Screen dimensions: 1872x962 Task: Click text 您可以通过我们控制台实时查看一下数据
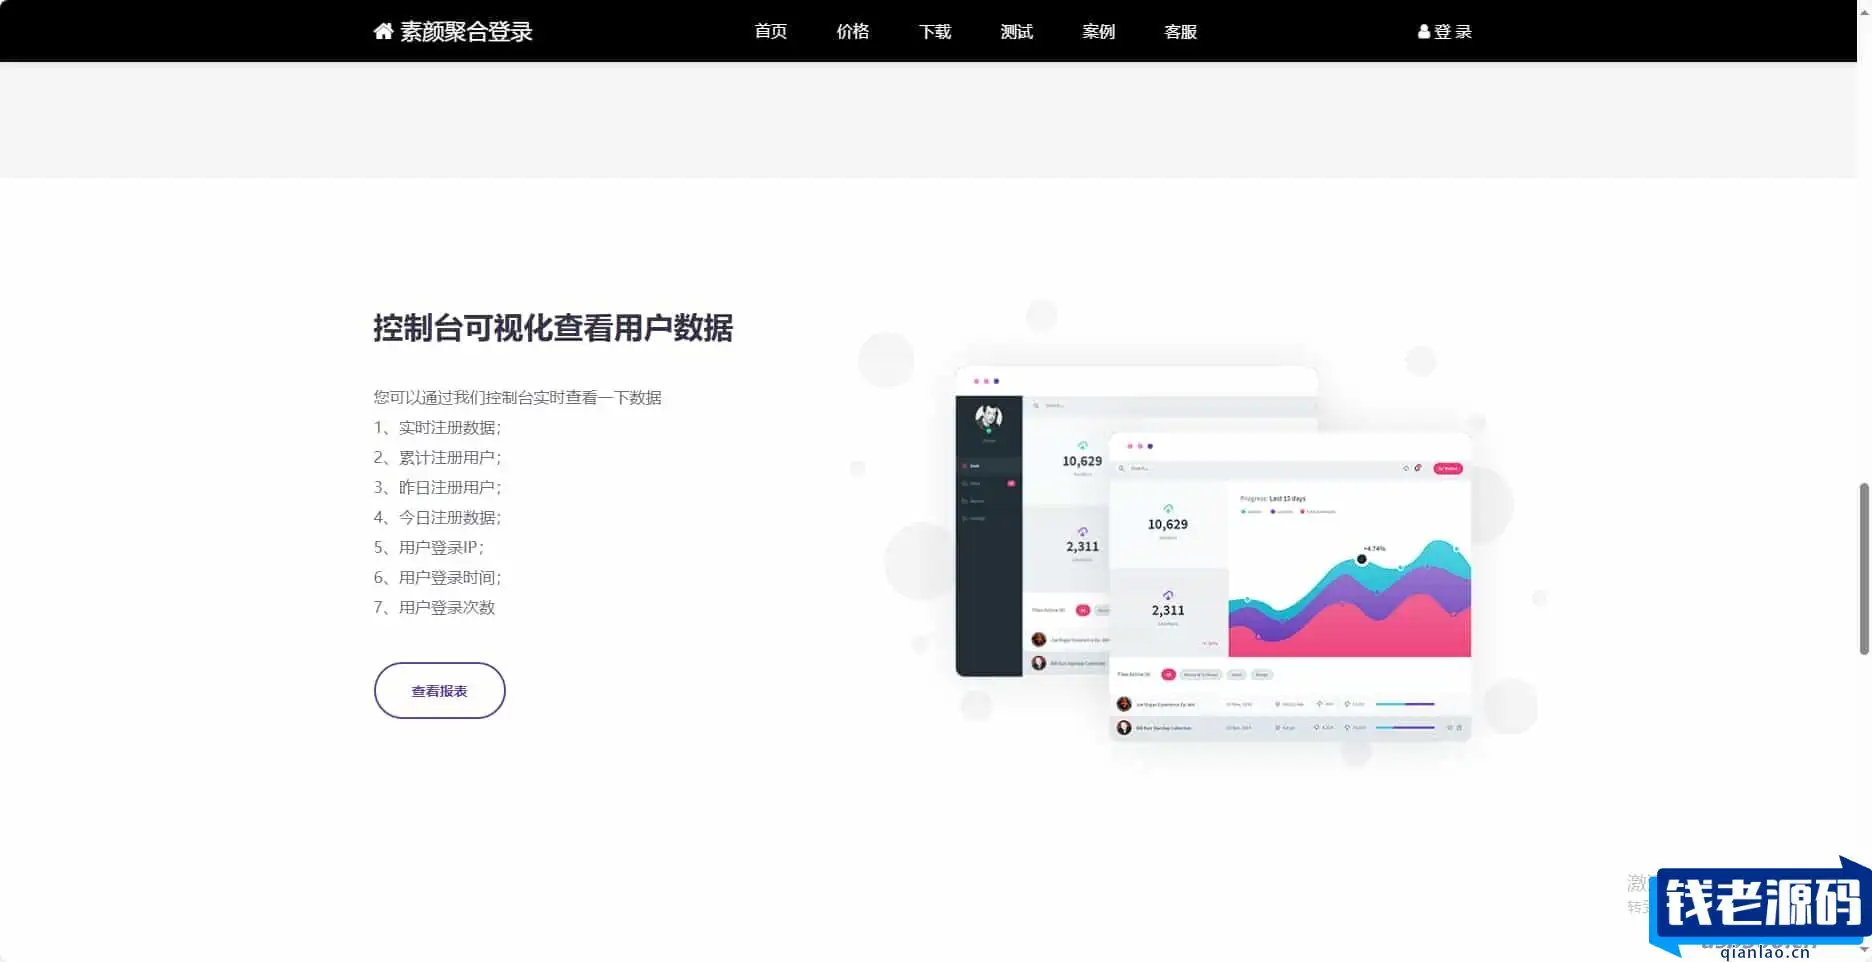(517, 397)
